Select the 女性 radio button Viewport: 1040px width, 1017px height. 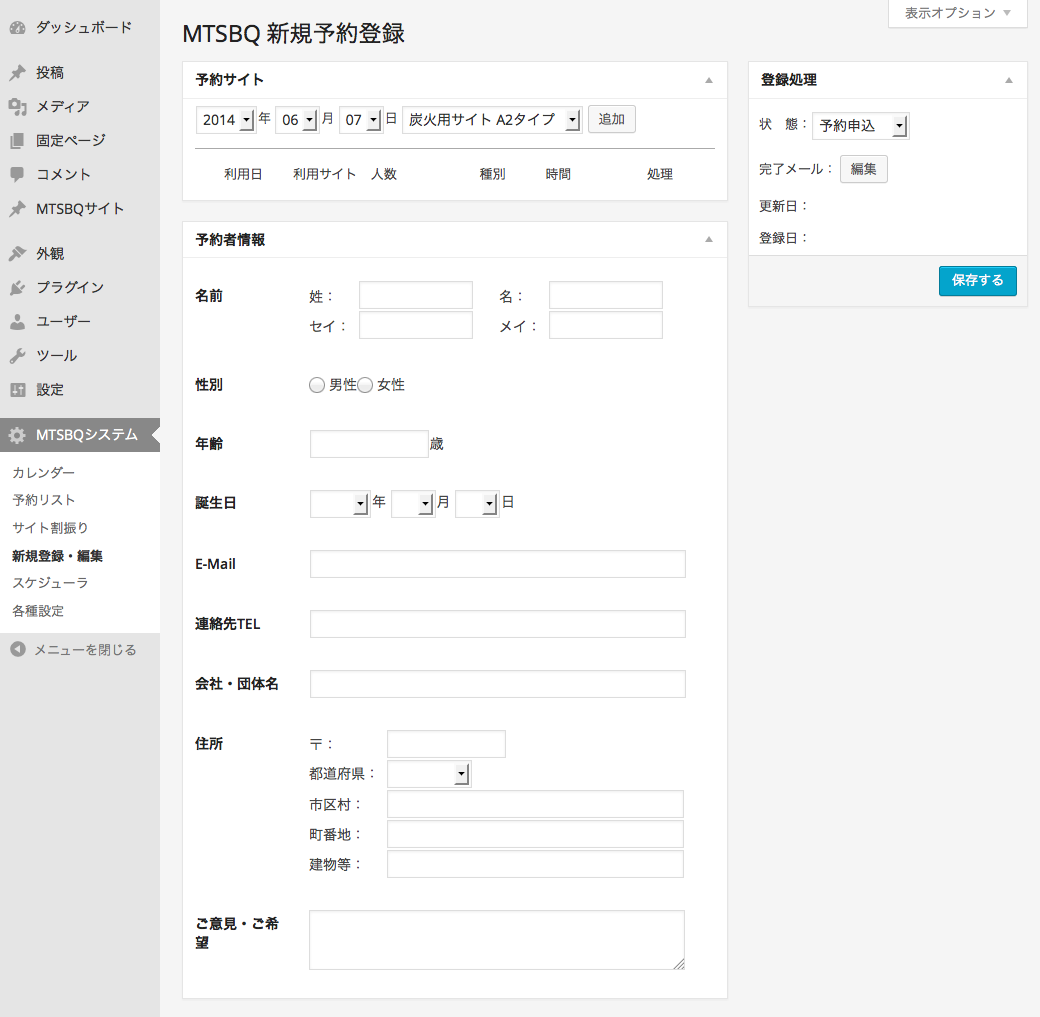[x=365, y=385]
